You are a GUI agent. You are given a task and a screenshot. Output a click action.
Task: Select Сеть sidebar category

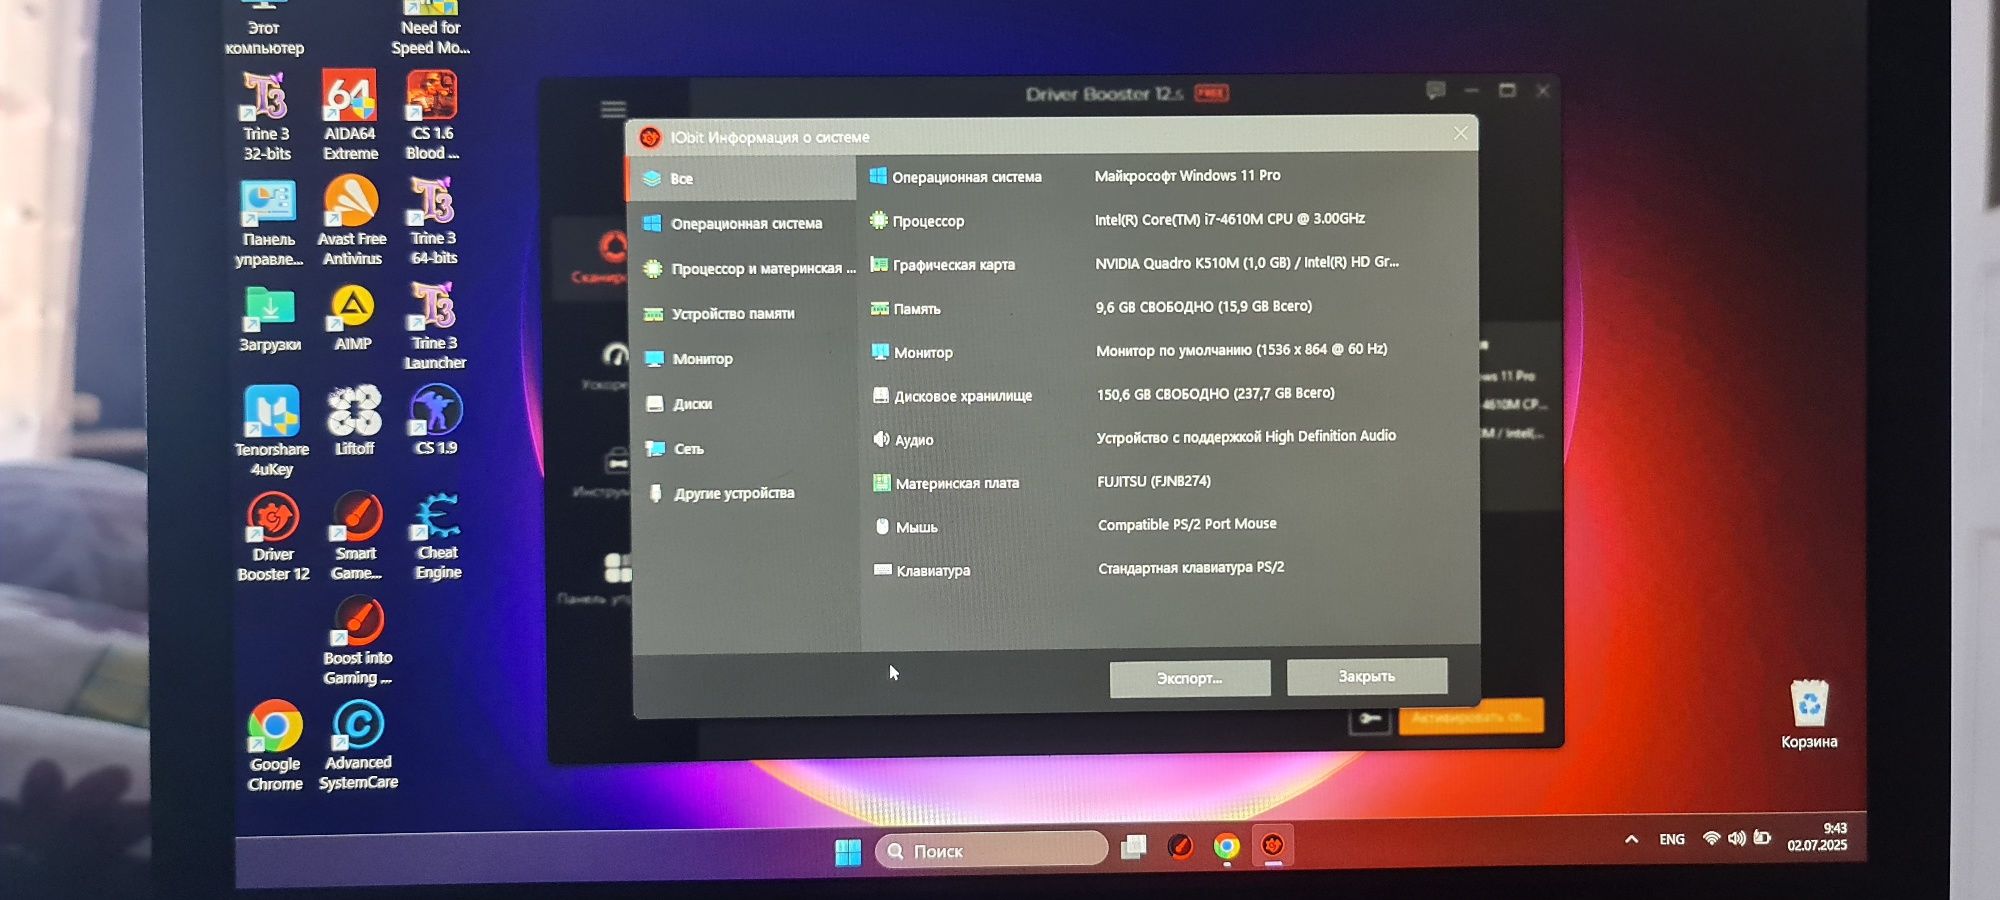tap(745, 449)
